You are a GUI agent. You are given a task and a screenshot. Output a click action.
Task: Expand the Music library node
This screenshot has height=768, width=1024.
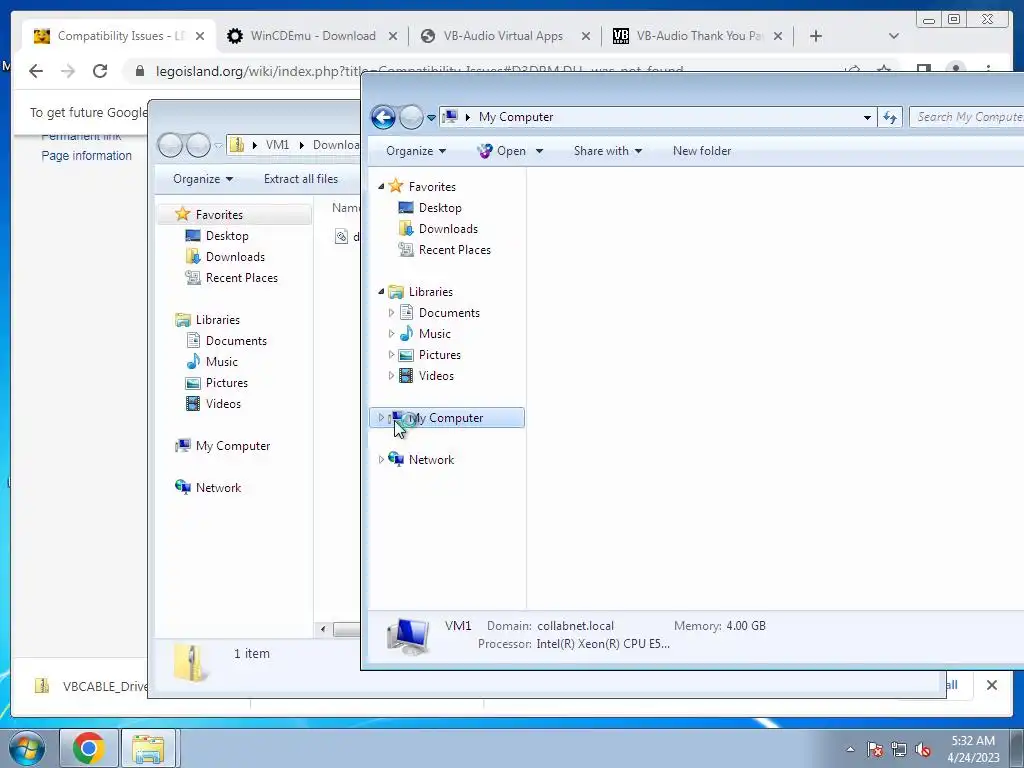[x=391, y=334]
